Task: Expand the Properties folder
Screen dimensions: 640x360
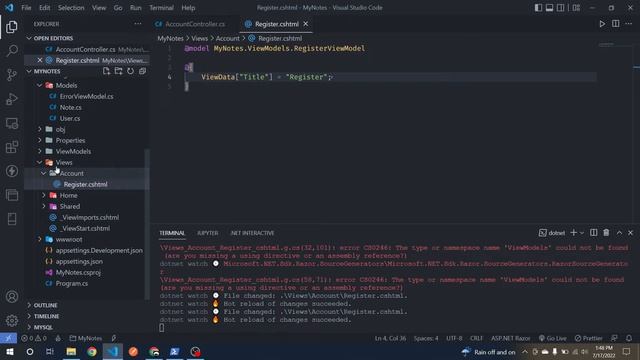Action: 40,140
